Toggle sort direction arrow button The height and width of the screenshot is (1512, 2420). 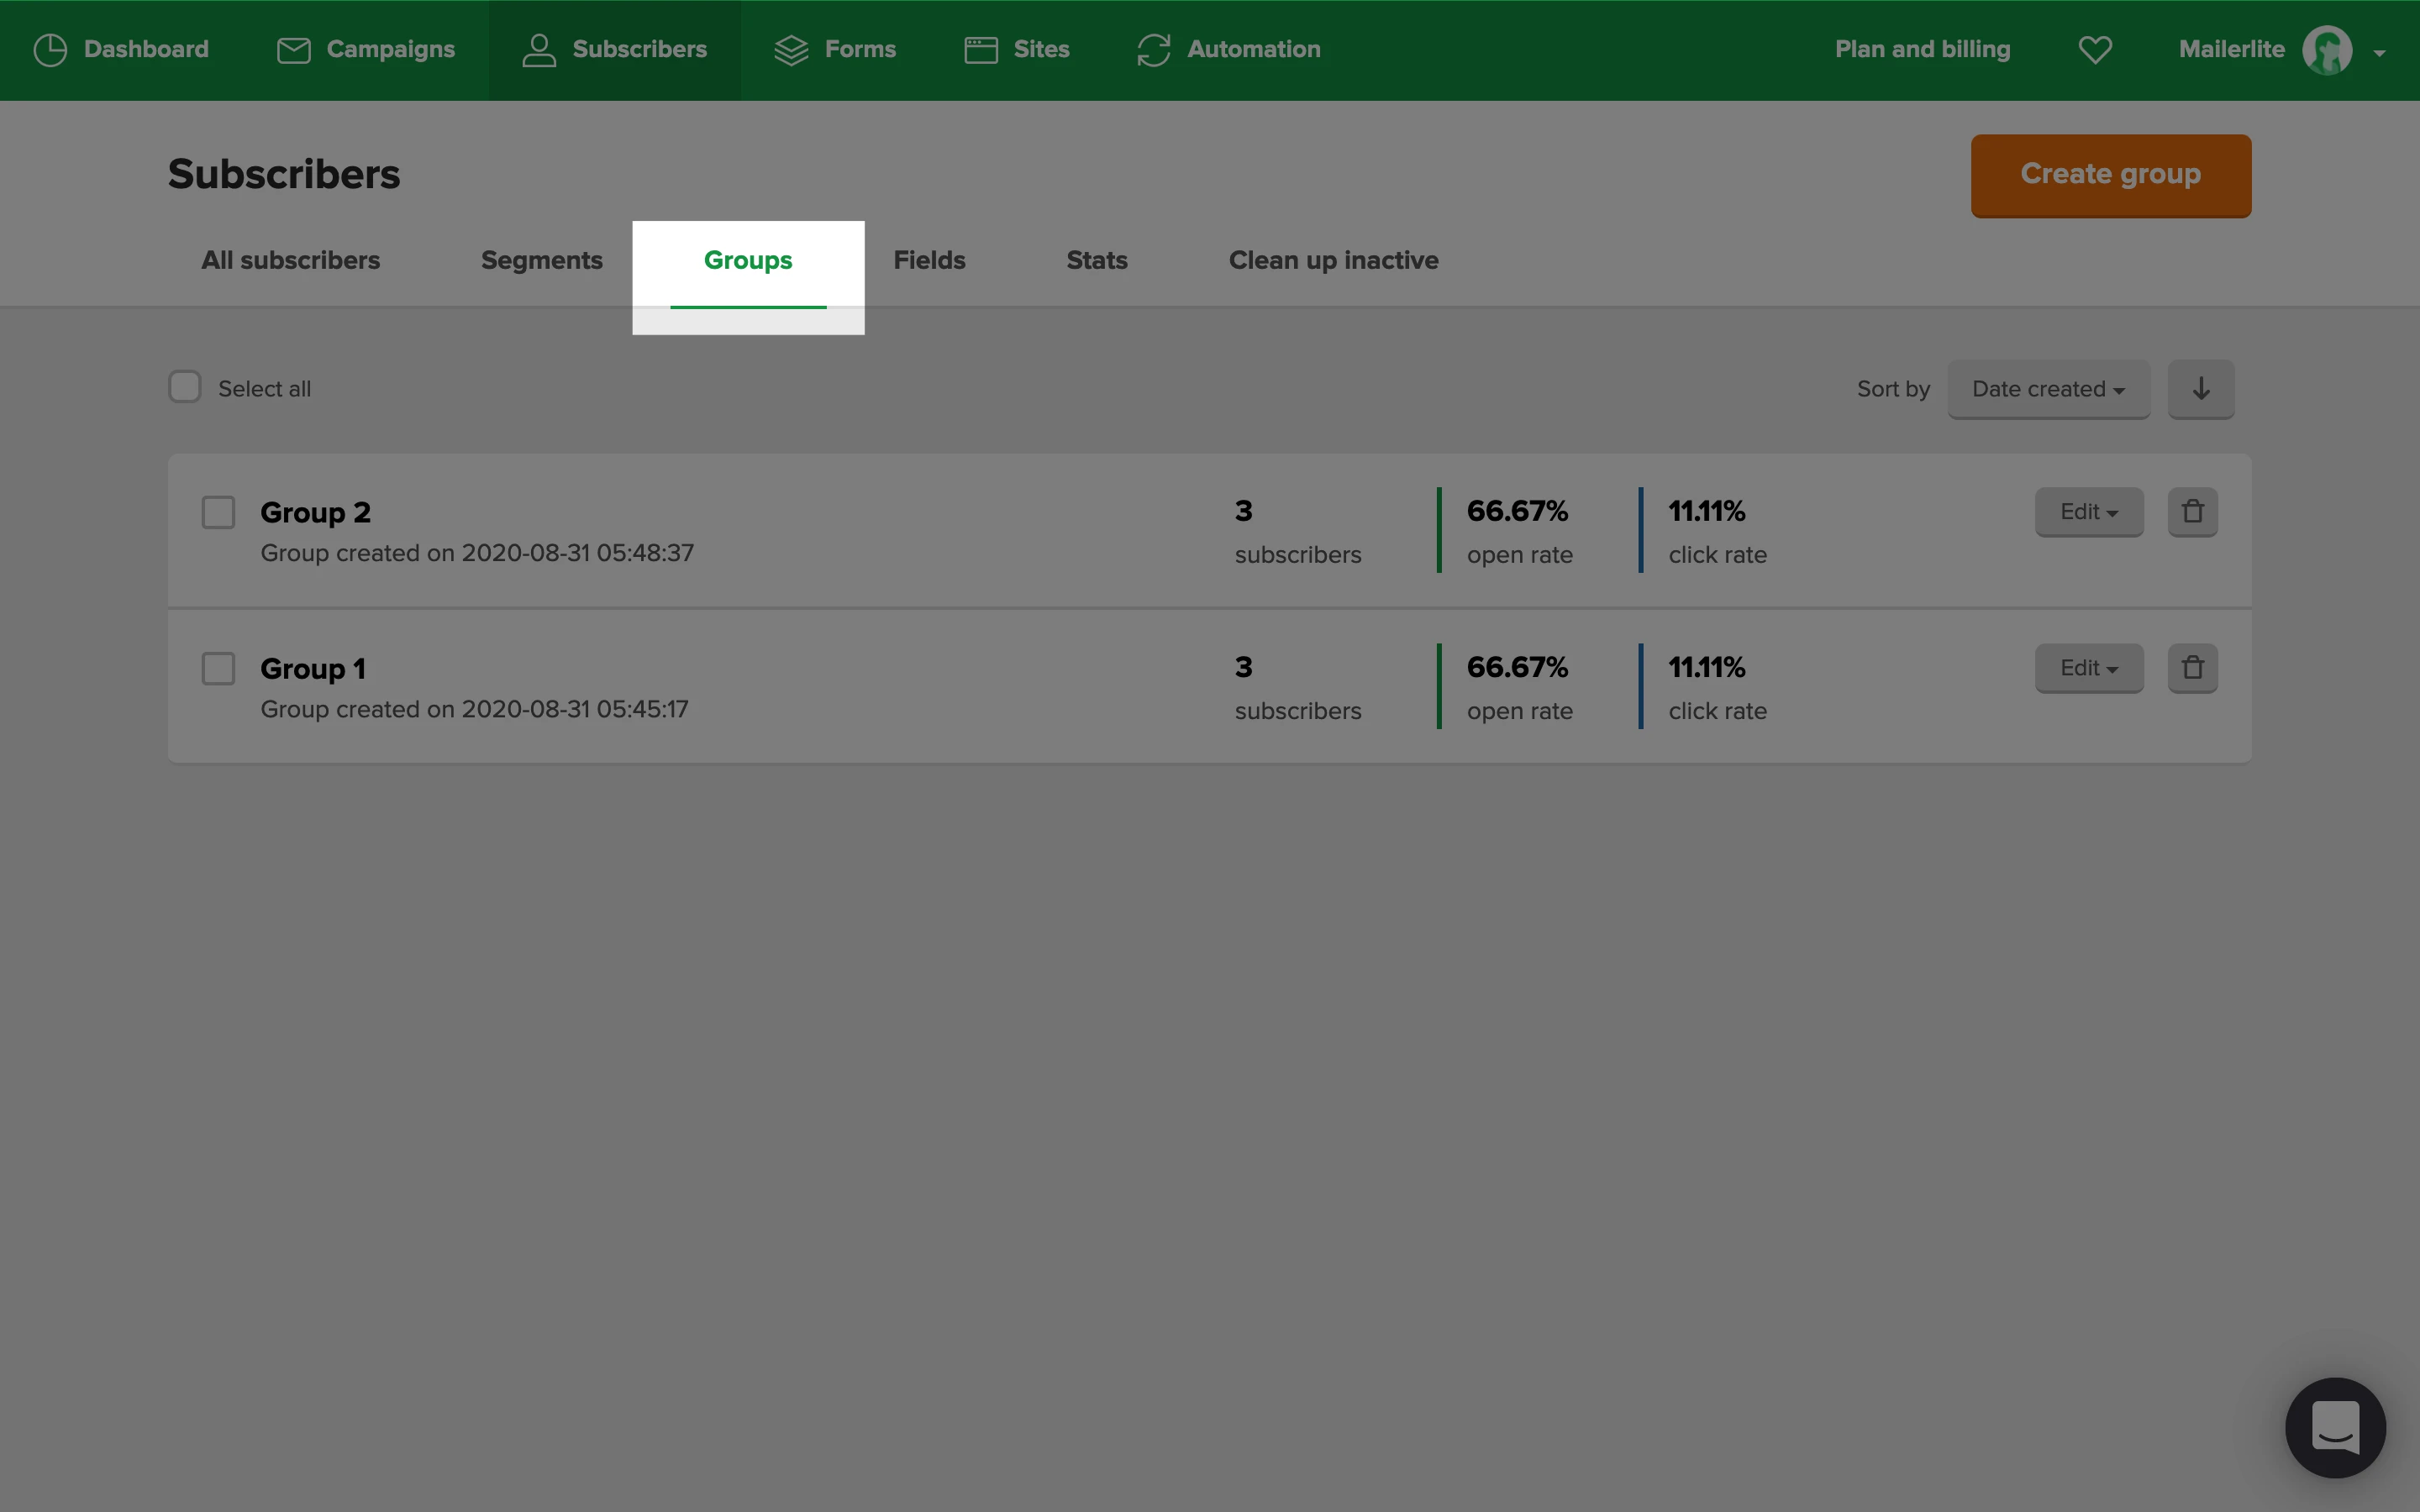(x=2201, y=389)
